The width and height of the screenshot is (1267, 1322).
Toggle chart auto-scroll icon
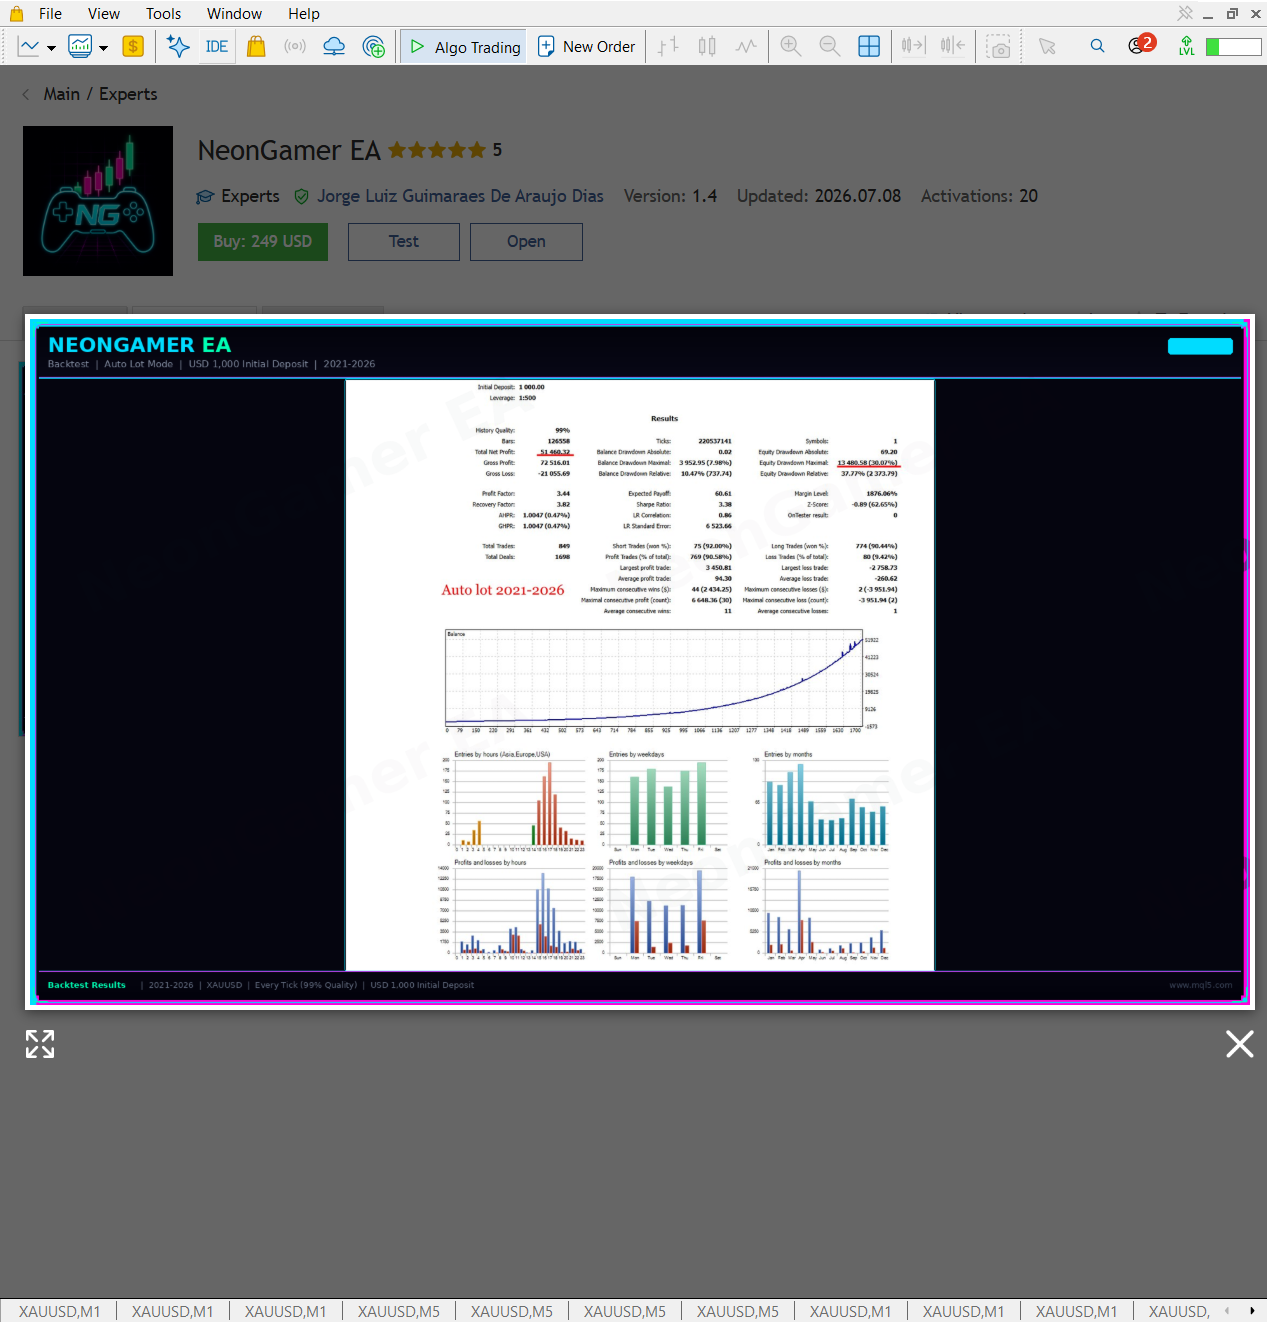(x=953, y=46)
